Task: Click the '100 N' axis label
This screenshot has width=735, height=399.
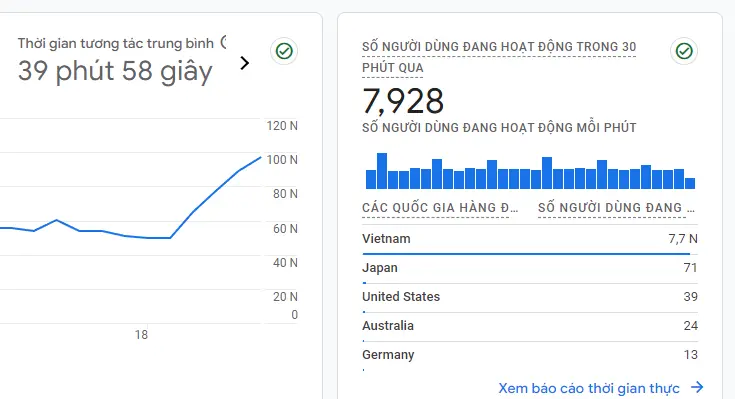Action: [282, 160]
